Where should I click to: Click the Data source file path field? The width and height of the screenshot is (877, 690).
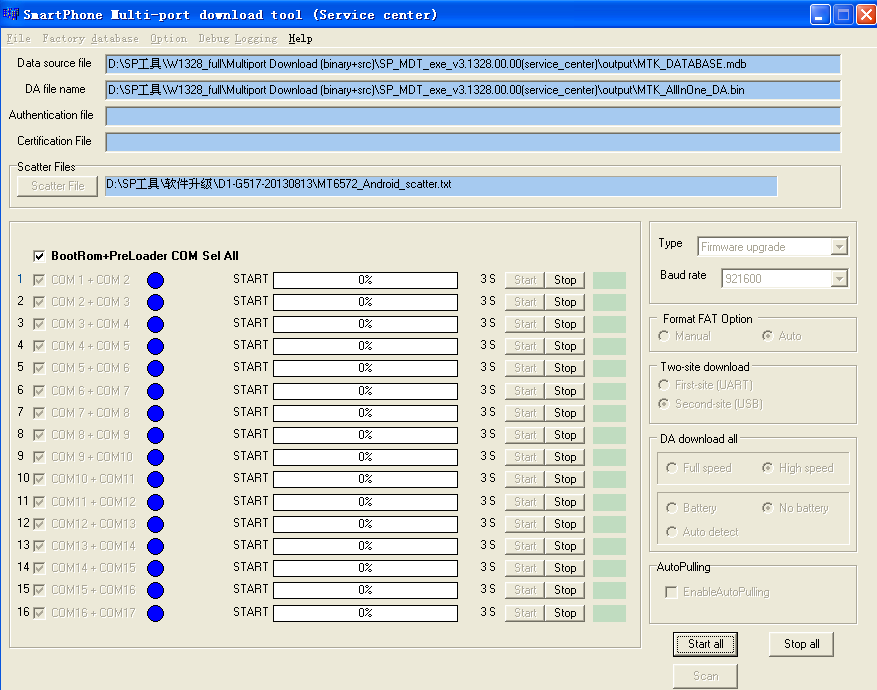pyautogui.click(x=472, y=64)
